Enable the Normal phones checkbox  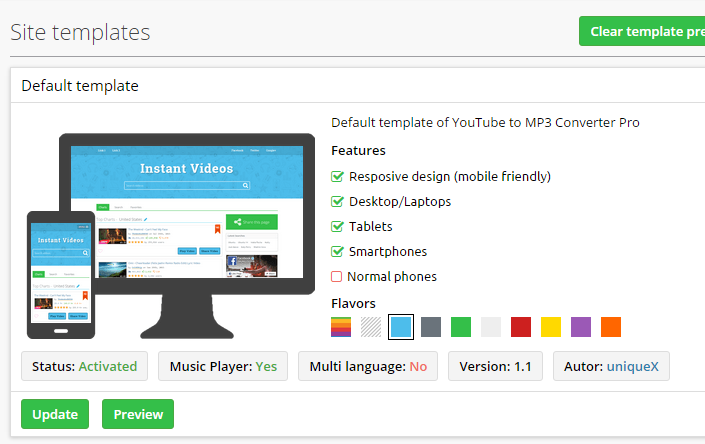point(336,276)
